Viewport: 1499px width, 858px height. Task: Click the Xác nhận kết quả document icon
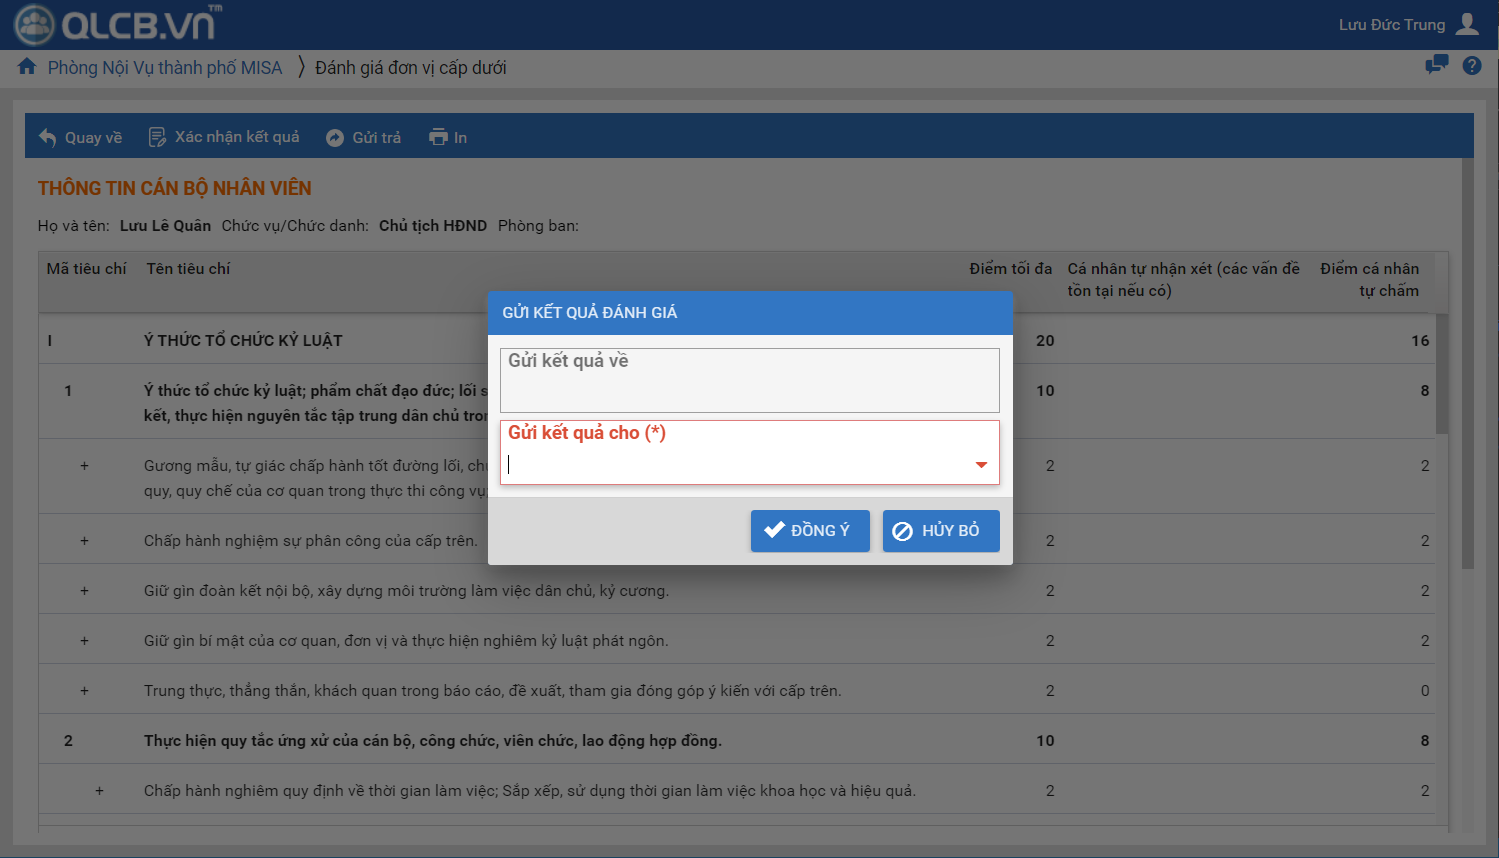(x=157, y=138)
